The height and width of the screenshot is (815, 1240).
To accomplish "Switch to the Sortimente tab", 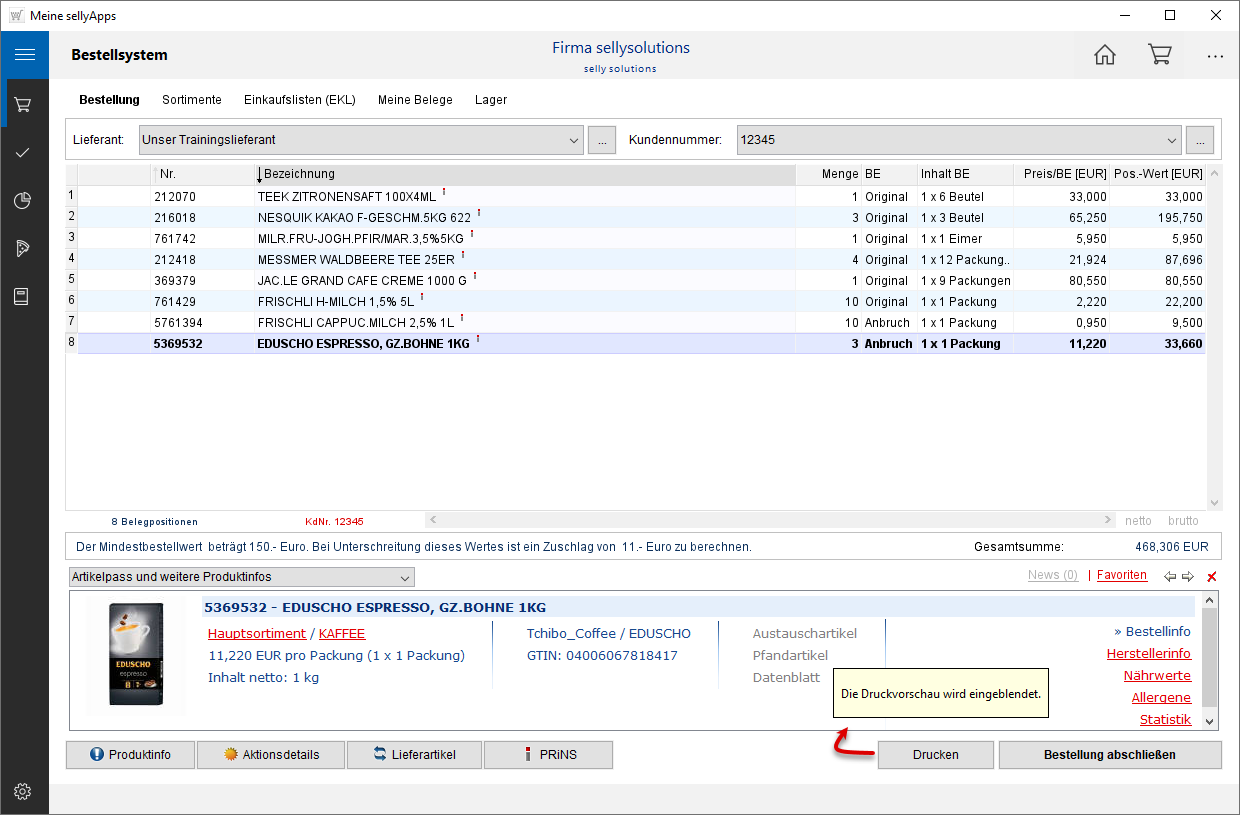I will 192,100.
